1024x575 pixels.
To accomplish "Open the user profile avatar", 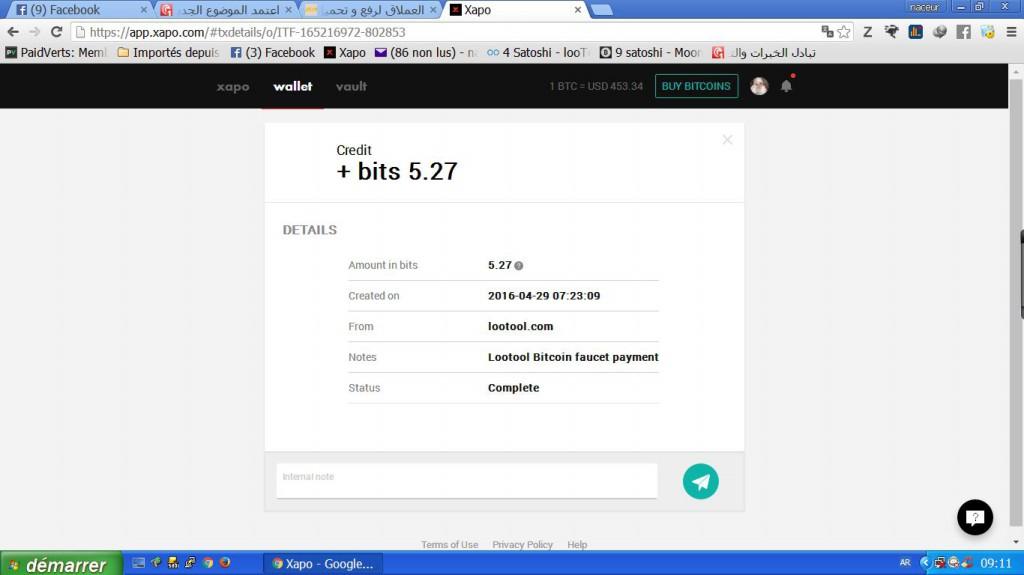I will (x=759, y=86).
